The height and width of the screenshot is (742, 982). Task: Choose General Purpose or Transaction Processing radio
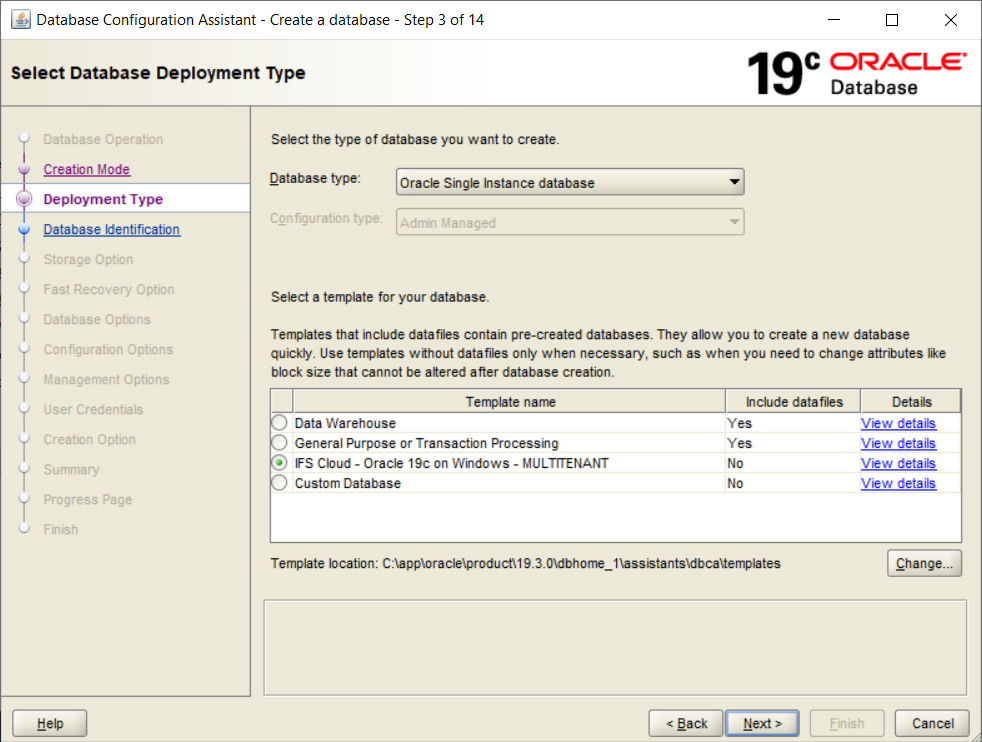click(279, 443)
